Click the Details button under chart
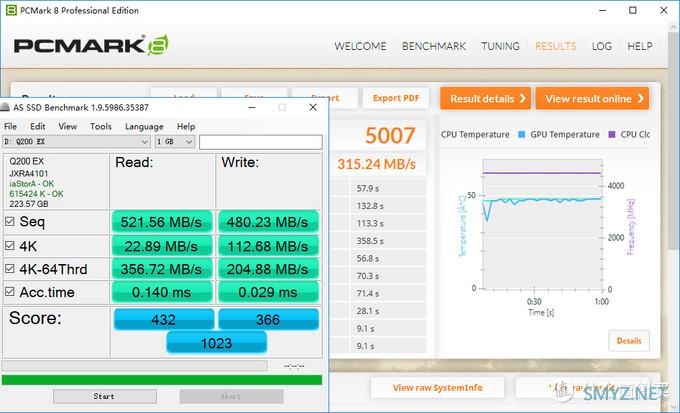 point(629,341)
